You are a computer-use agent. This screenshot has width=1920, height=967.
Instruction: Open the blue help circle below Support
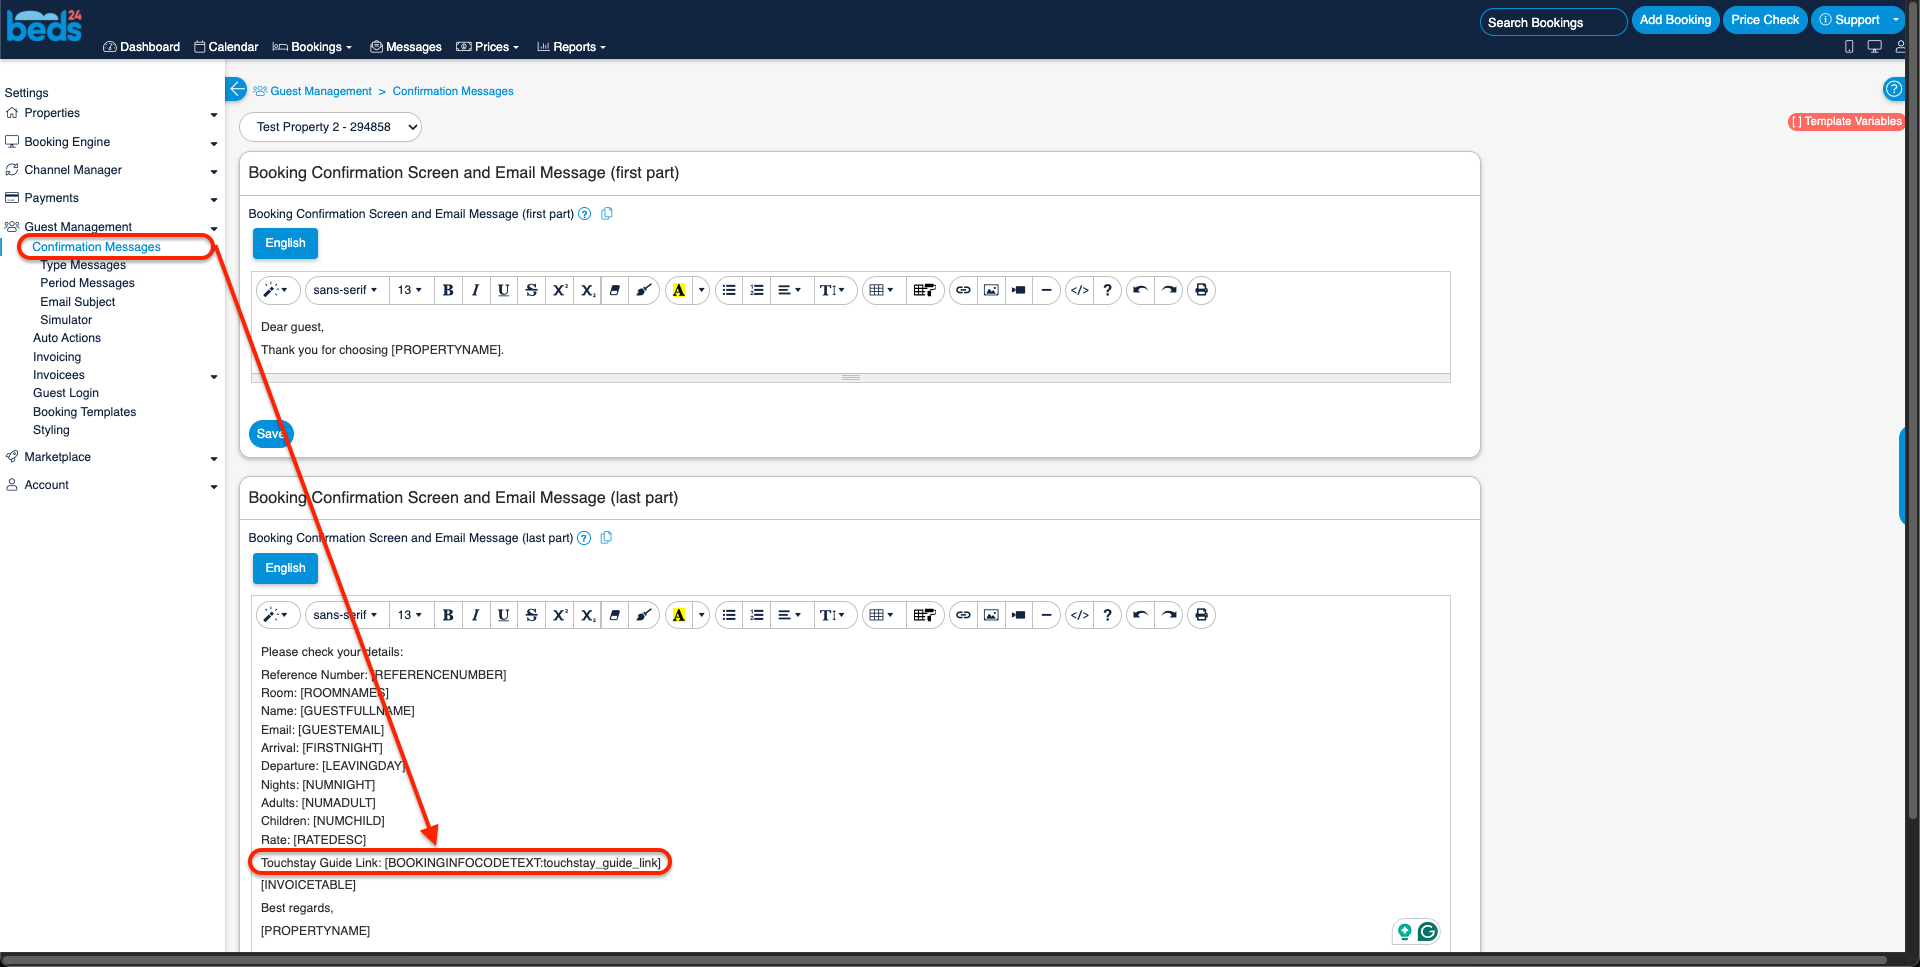coord(1893,89)
